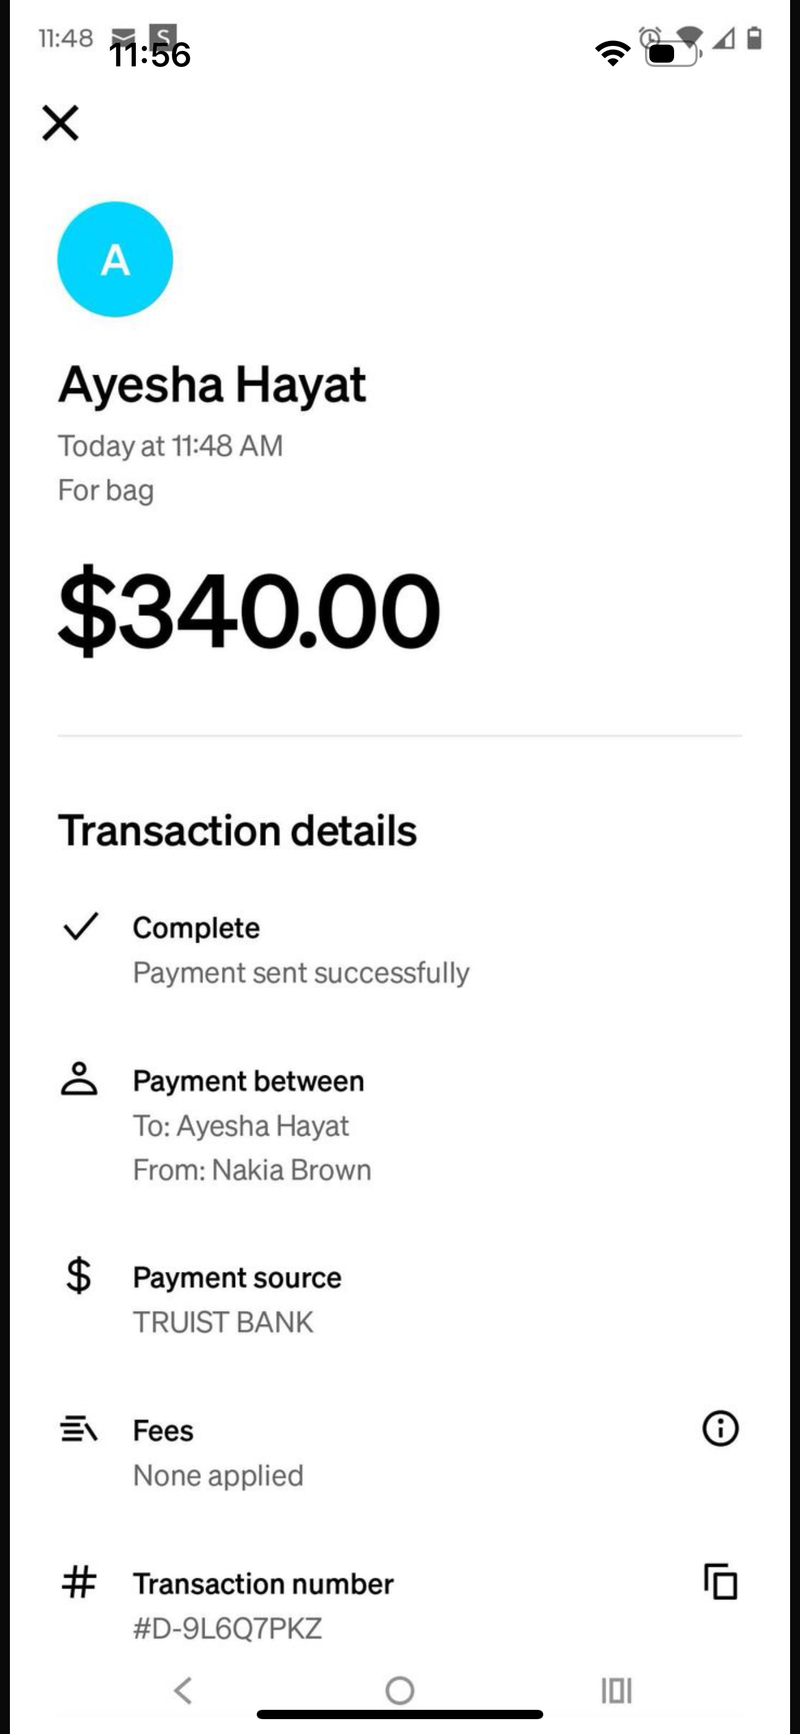Tap the TRUIST BANK payment source
The image size is (800, 1734).
coord(223,1322)
